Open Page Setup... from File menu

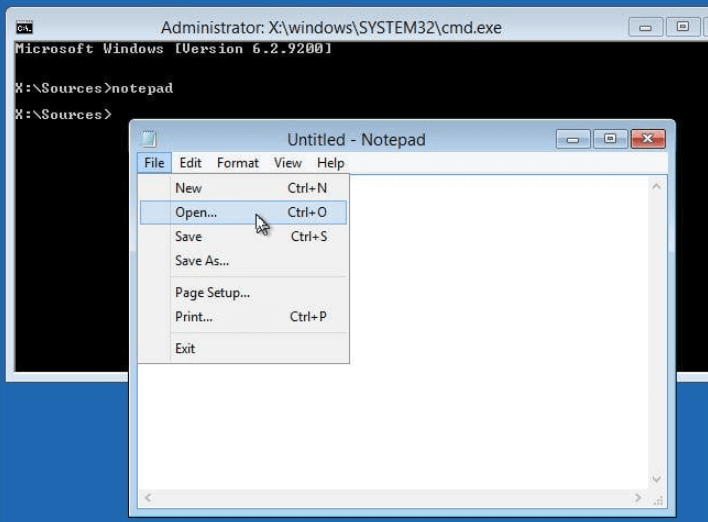pos(243,293)
